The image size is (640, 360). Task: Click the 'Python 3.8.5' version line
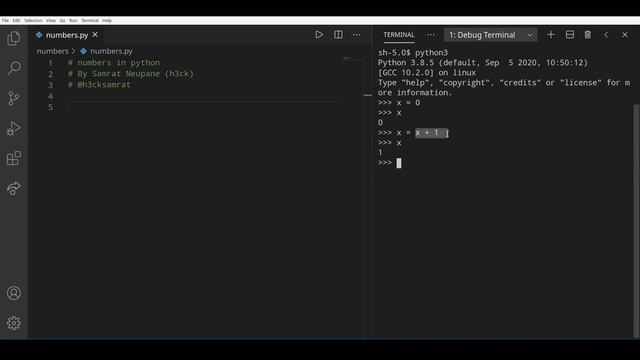482,62
